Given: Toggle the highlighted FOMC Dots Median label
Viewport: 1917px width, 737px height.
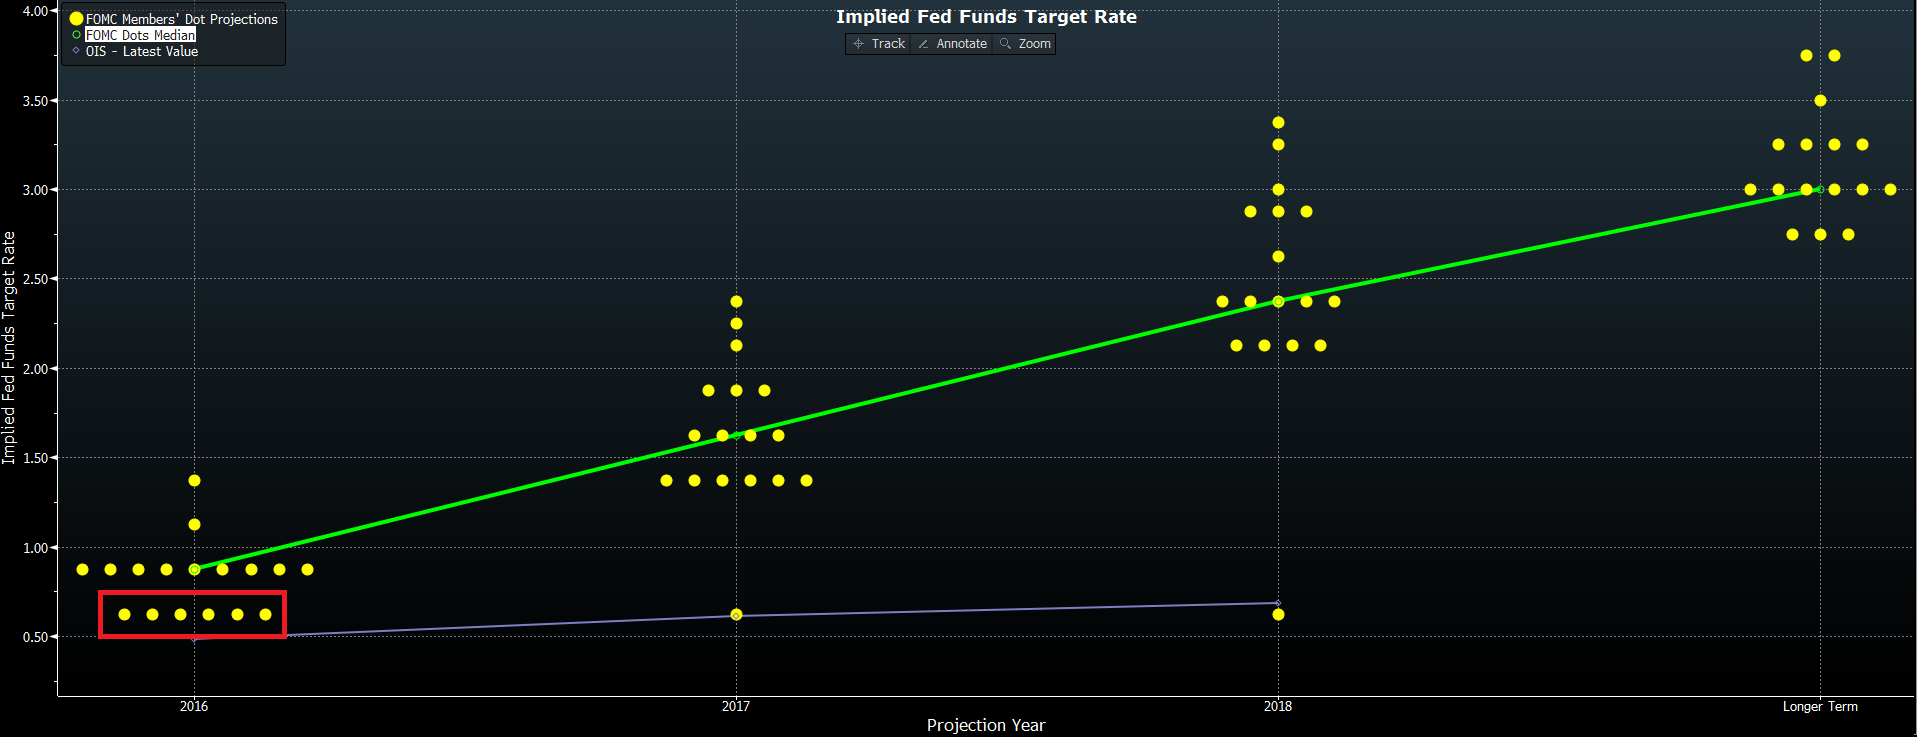Looking at the screenshot, I should [140, 35].
